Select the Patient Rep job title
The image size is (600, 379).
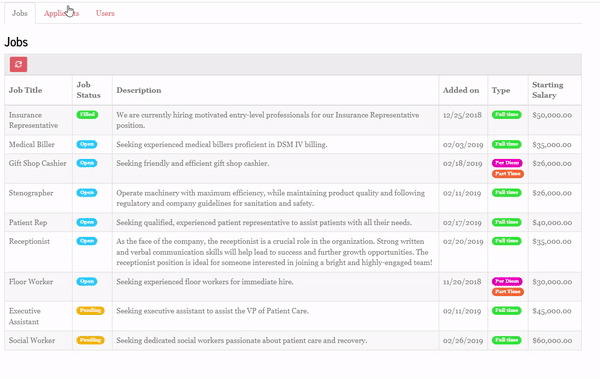28,222
